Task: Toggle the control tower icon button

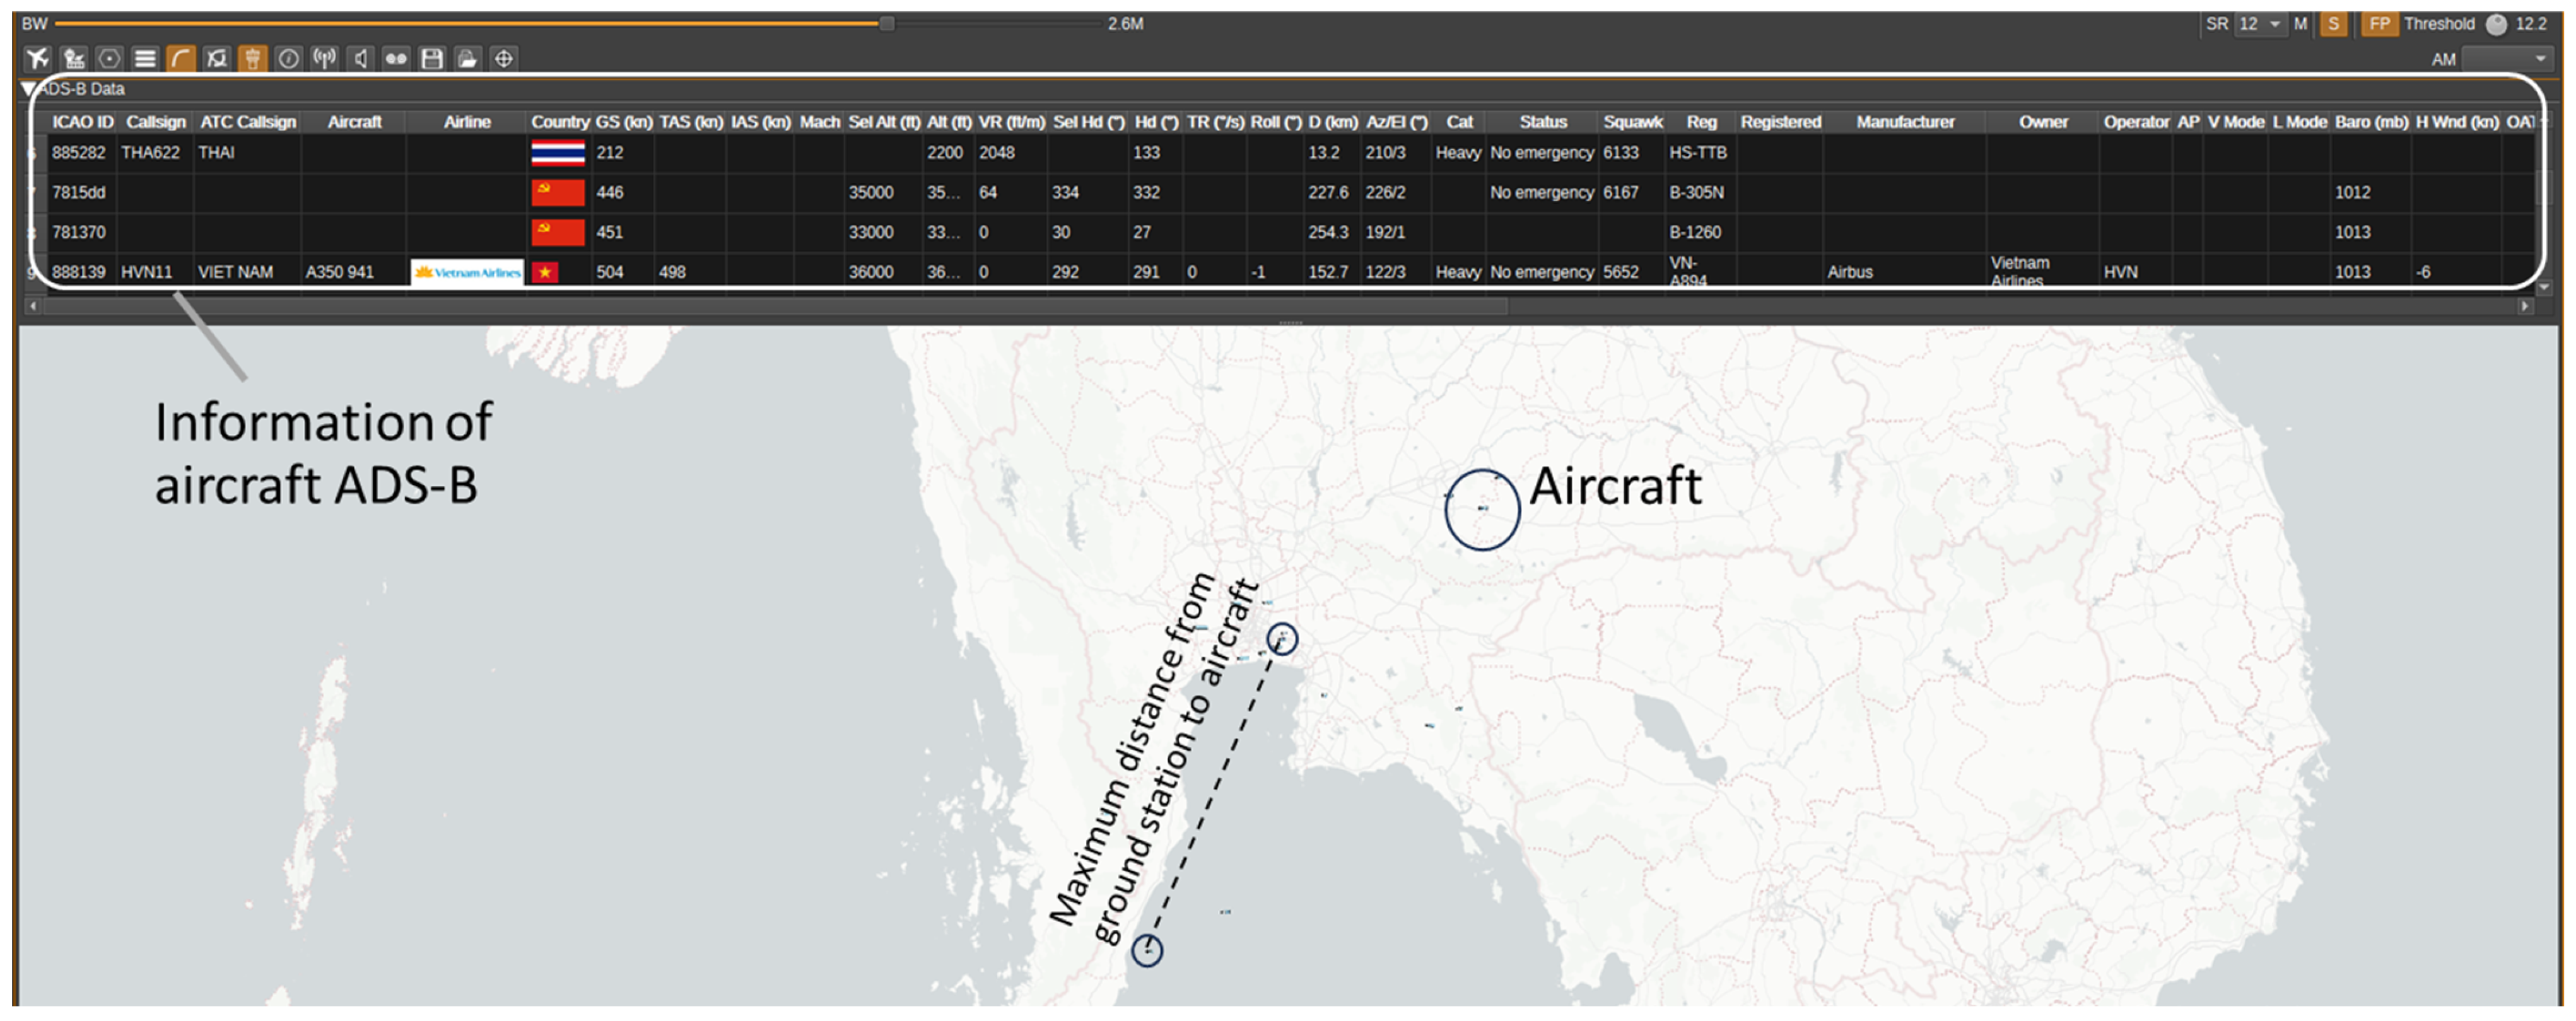Action: [252, 59]
